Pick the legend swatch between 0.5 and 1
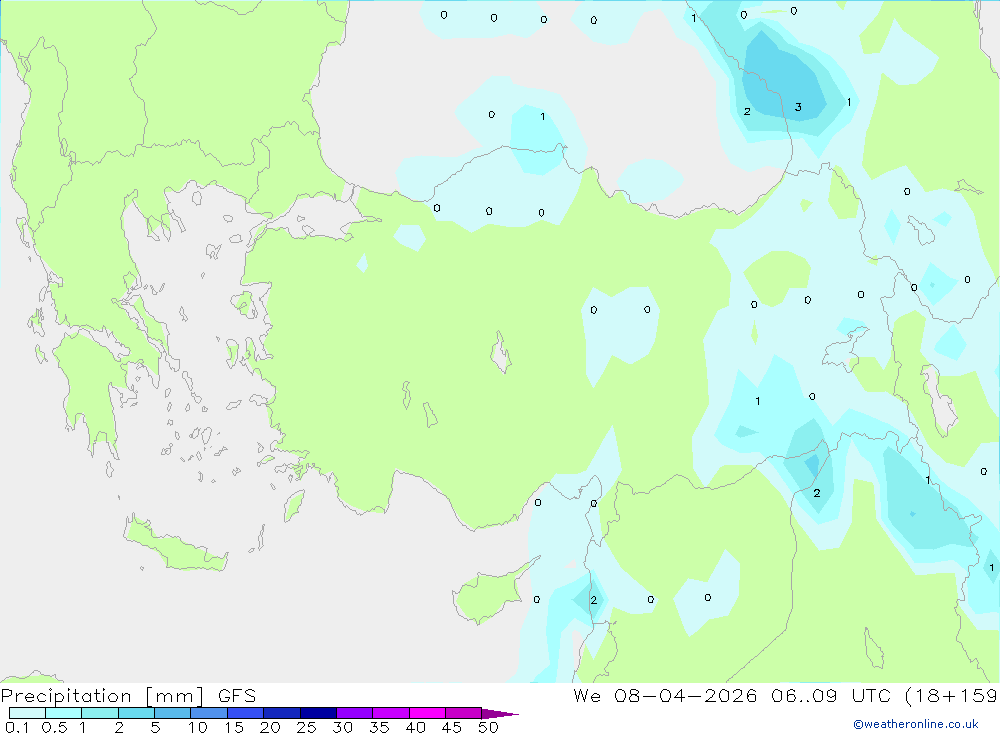The width and height of the screenshot is (1000, 733). [63, 713]
